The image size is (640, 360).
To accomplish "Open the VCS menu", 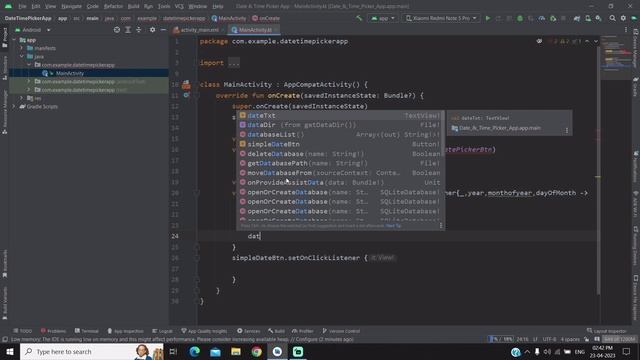I will pyautogui.click(x=179, y=7).
